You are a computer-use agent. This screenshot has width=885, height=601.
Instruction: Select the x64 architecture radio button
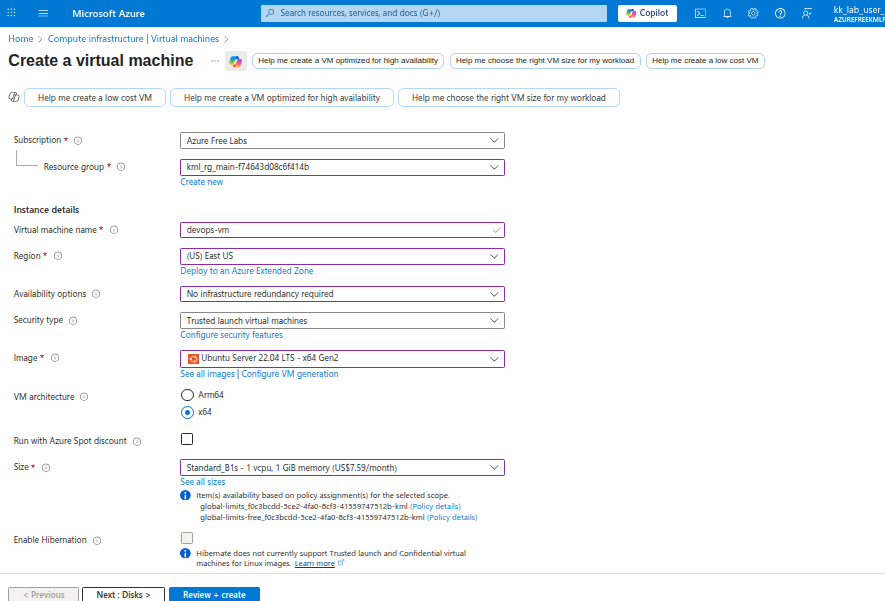tap(187, 412)
